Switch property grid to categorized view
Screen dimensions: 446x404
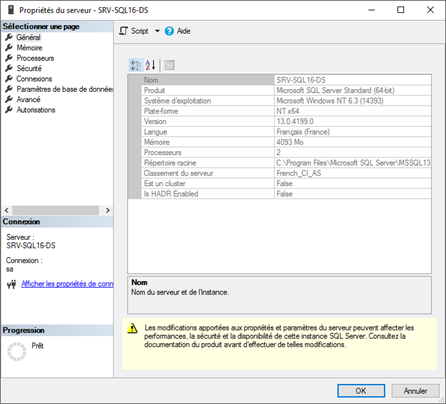coord(136,65)
